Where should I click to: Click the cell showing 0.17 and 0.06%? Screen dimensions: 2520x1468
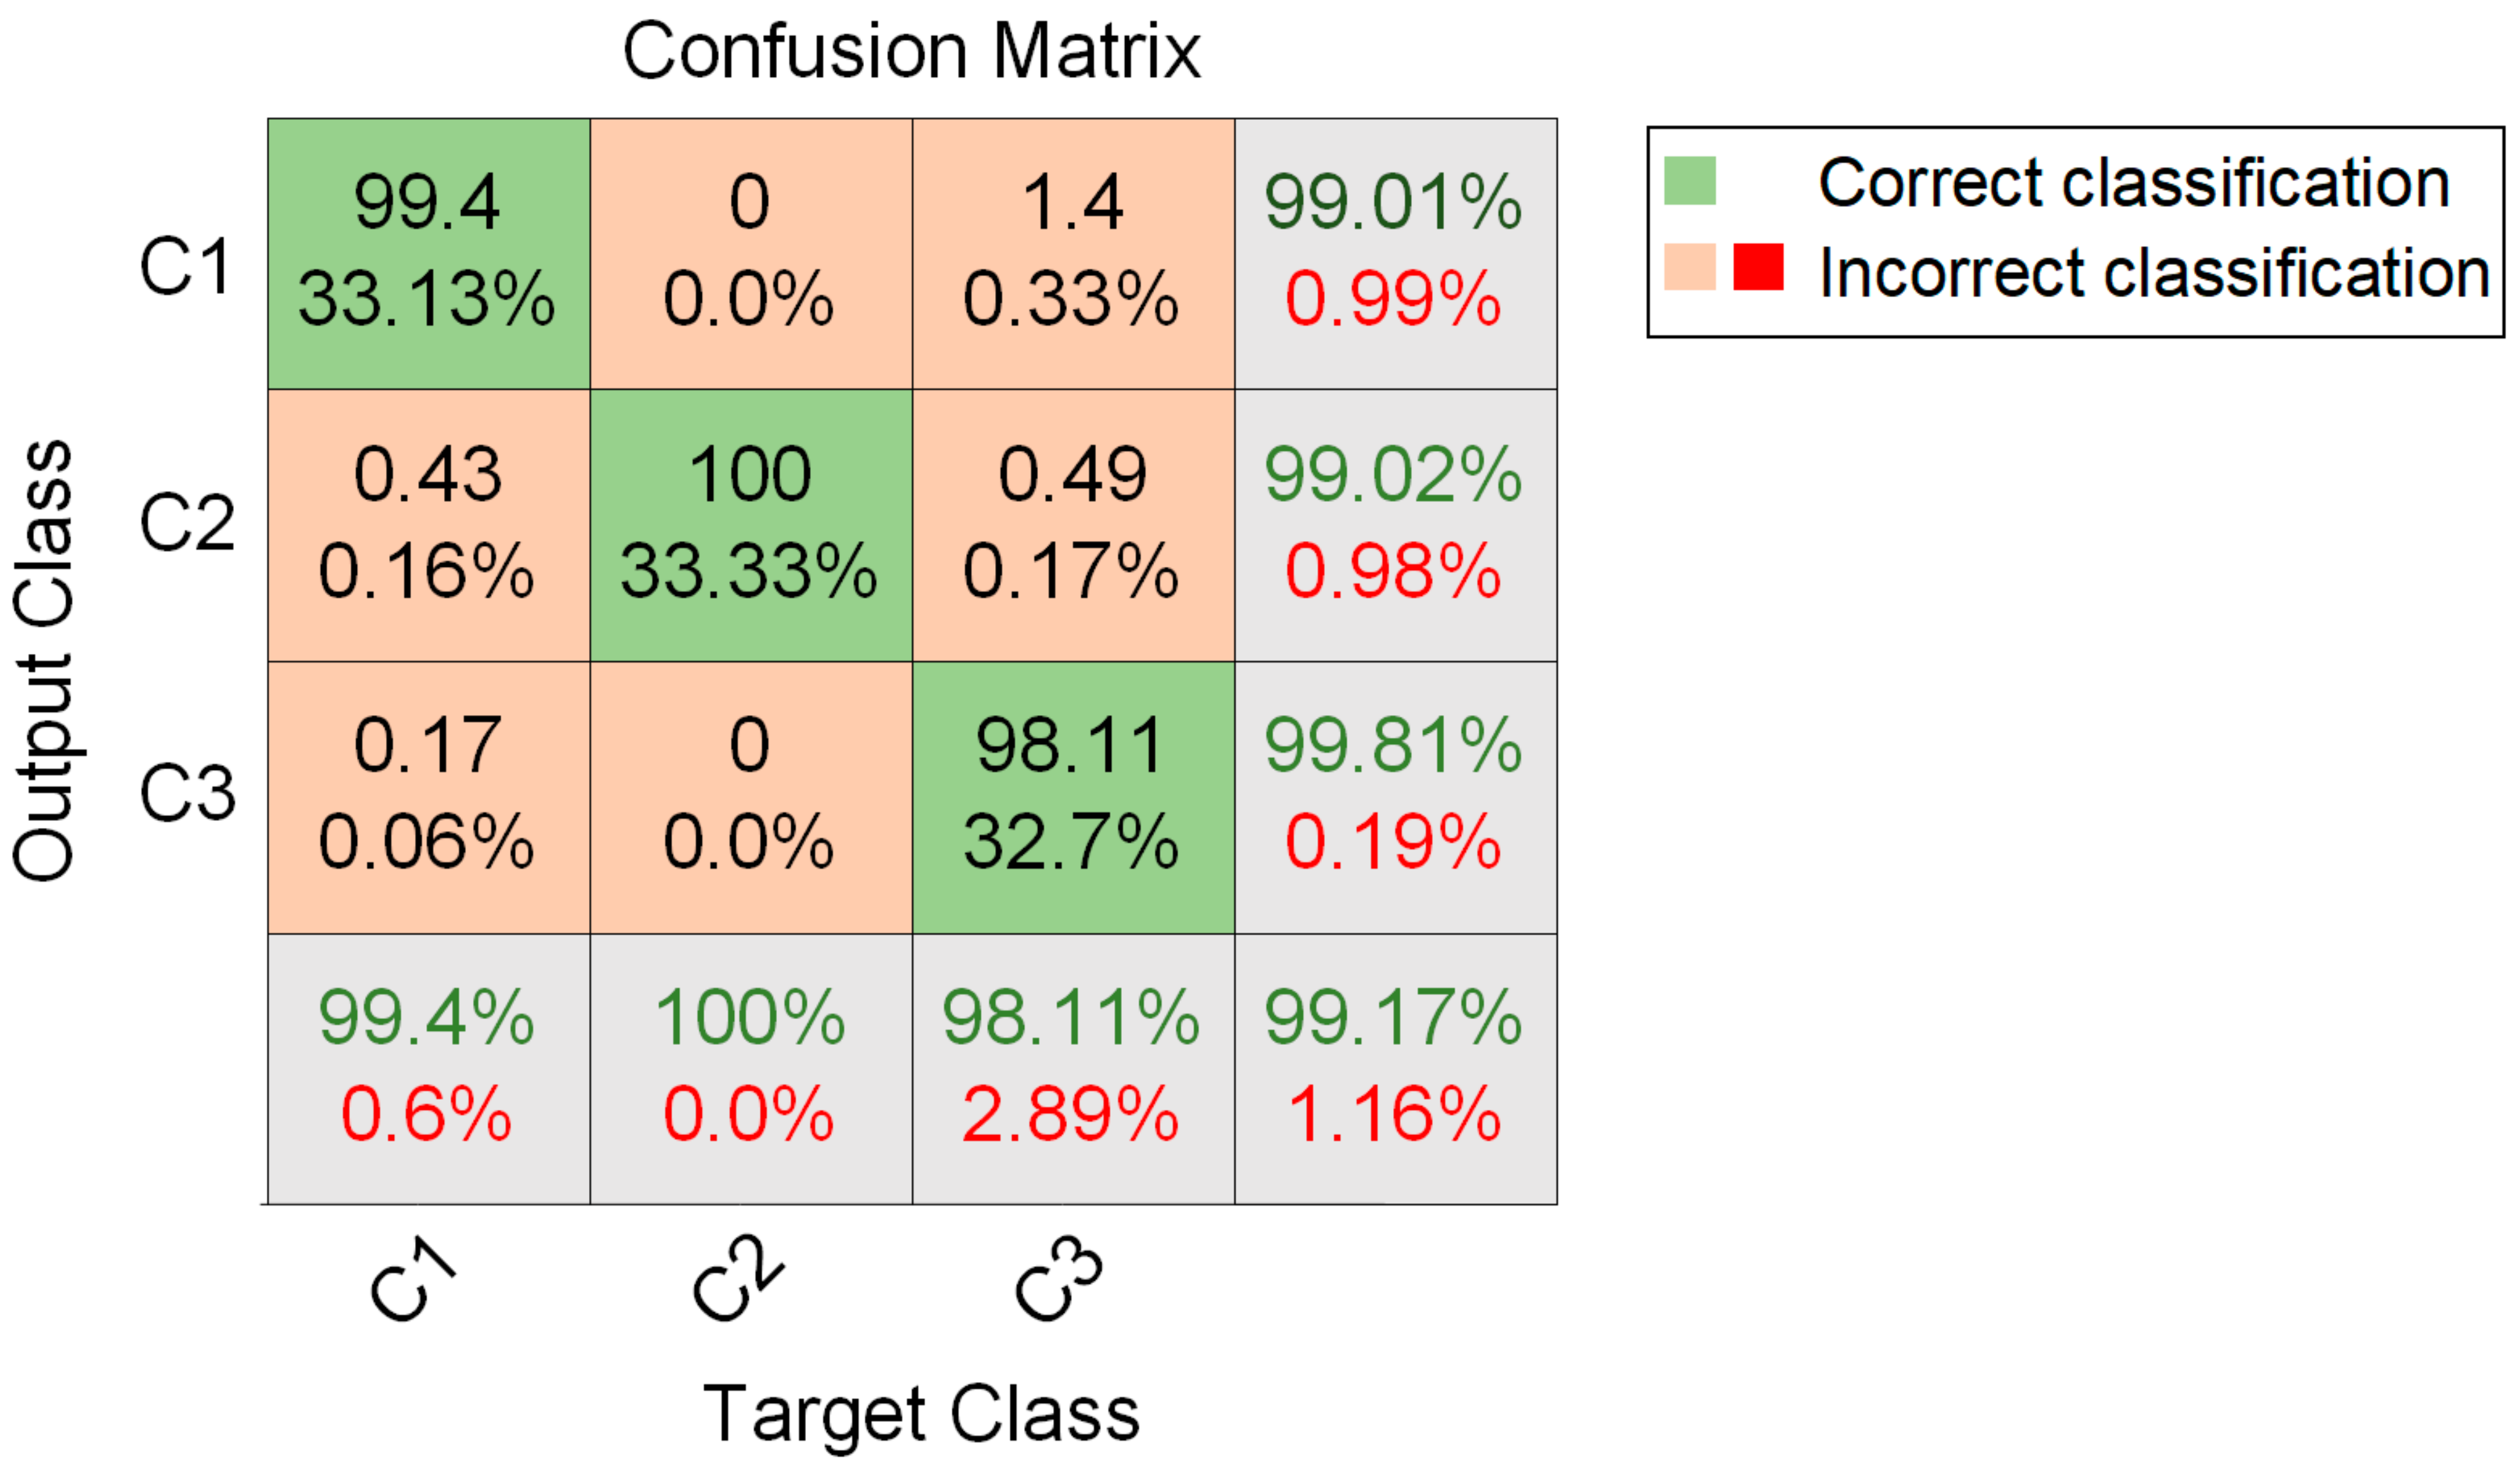point(428,797)
